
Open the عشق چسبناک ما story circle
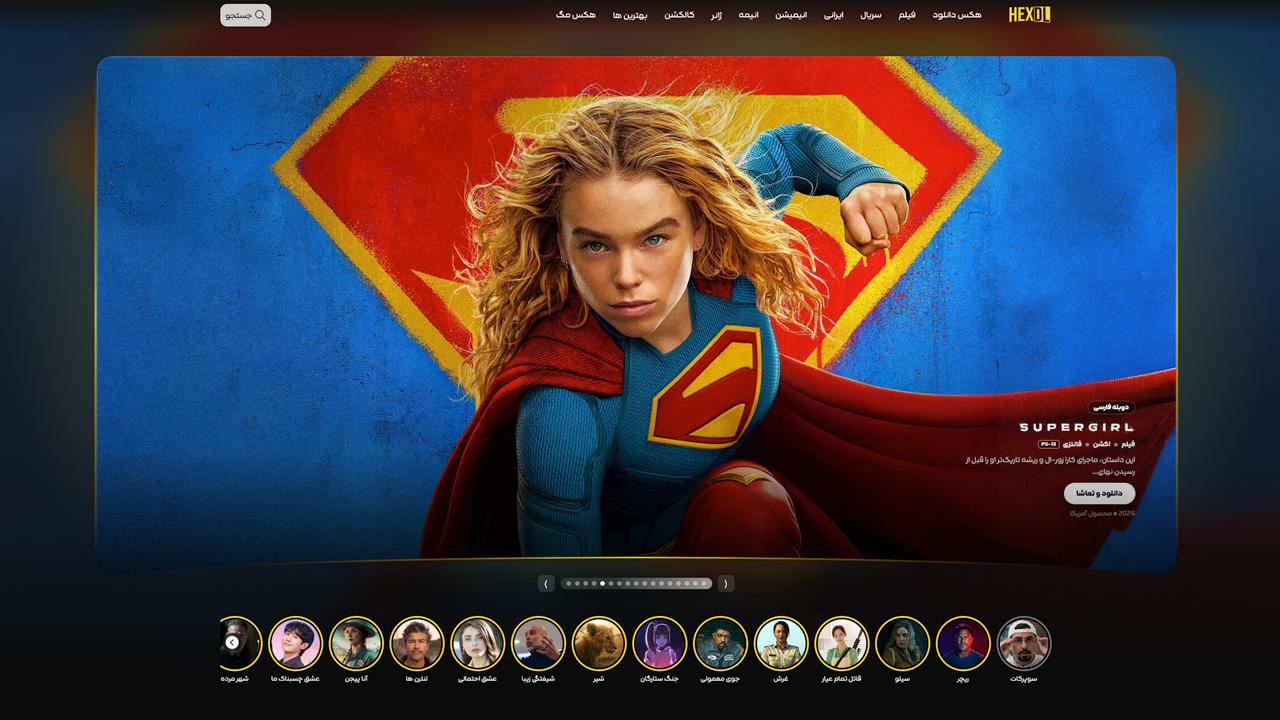tap(295, 643)
